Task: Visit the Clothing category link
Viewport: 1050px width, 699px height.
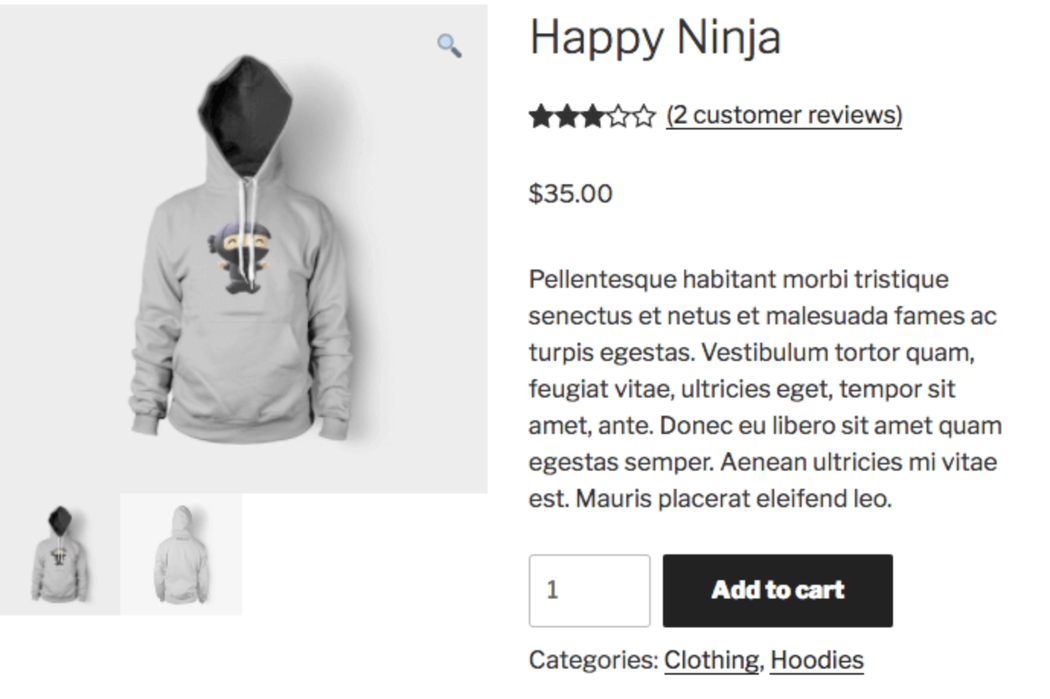Action: coord(711,659)
